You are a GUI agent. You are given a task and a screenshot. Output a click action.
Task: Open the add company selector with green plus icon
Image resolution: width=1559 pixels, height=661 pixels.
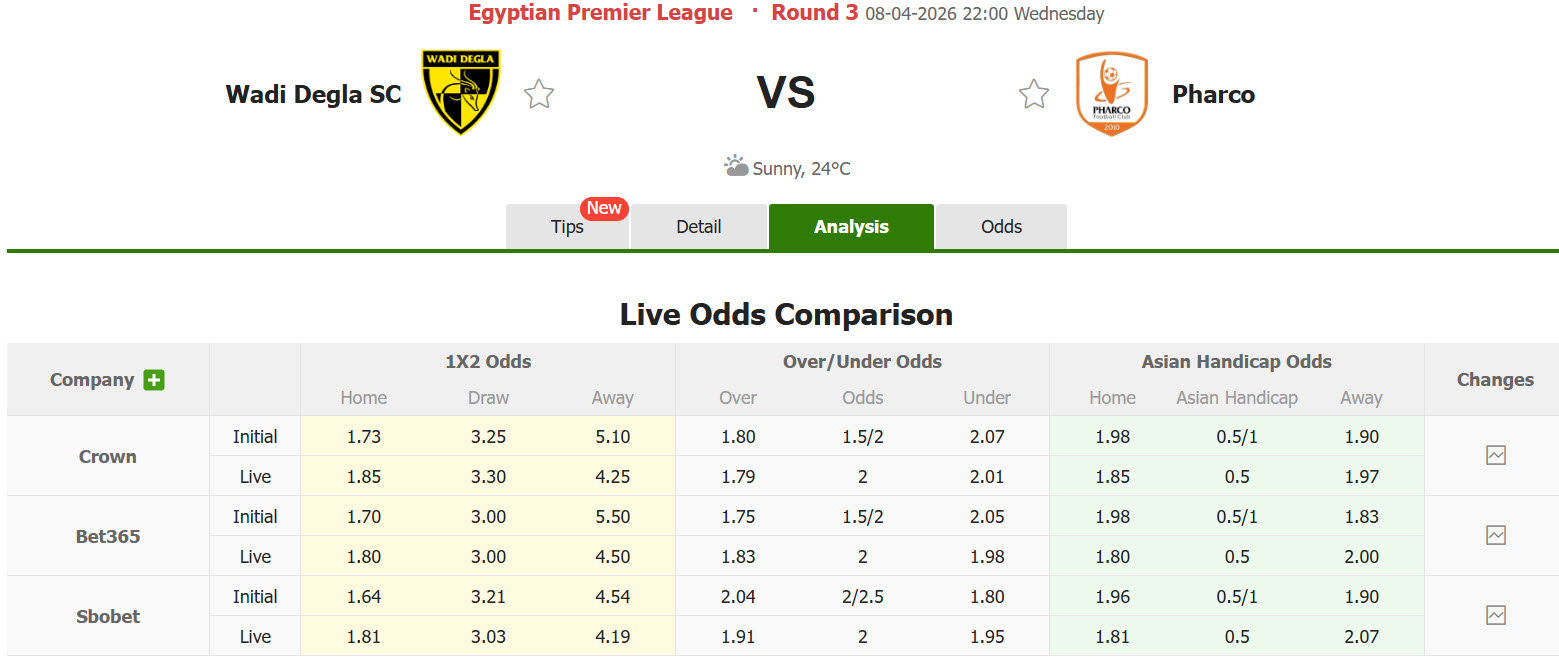click(153, 380)
